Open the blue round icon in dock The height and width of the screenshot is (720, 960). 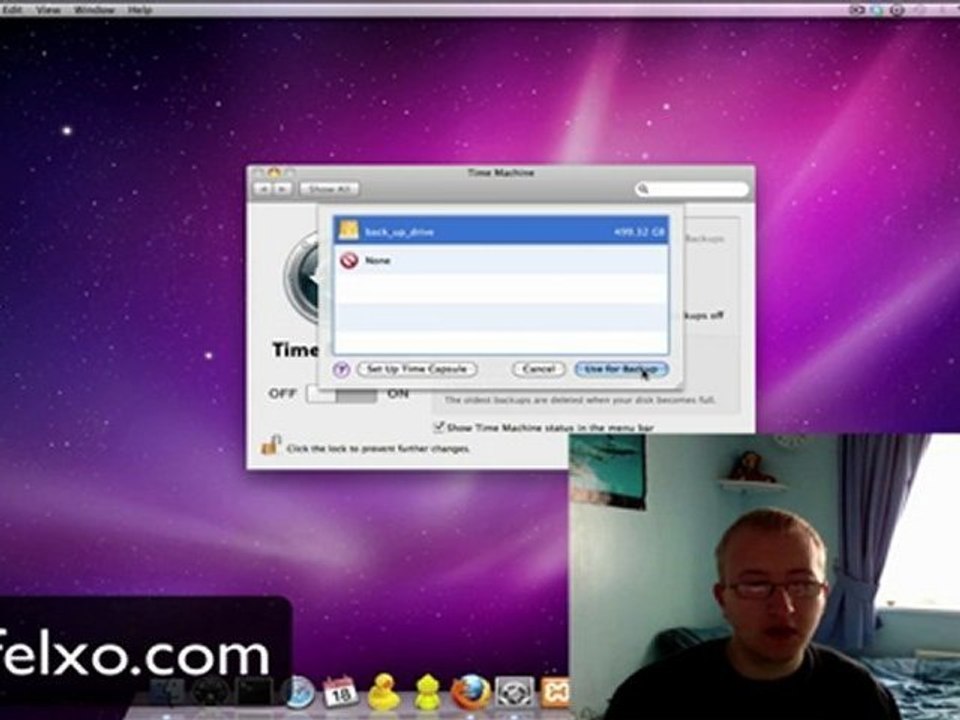click(299, 693)
